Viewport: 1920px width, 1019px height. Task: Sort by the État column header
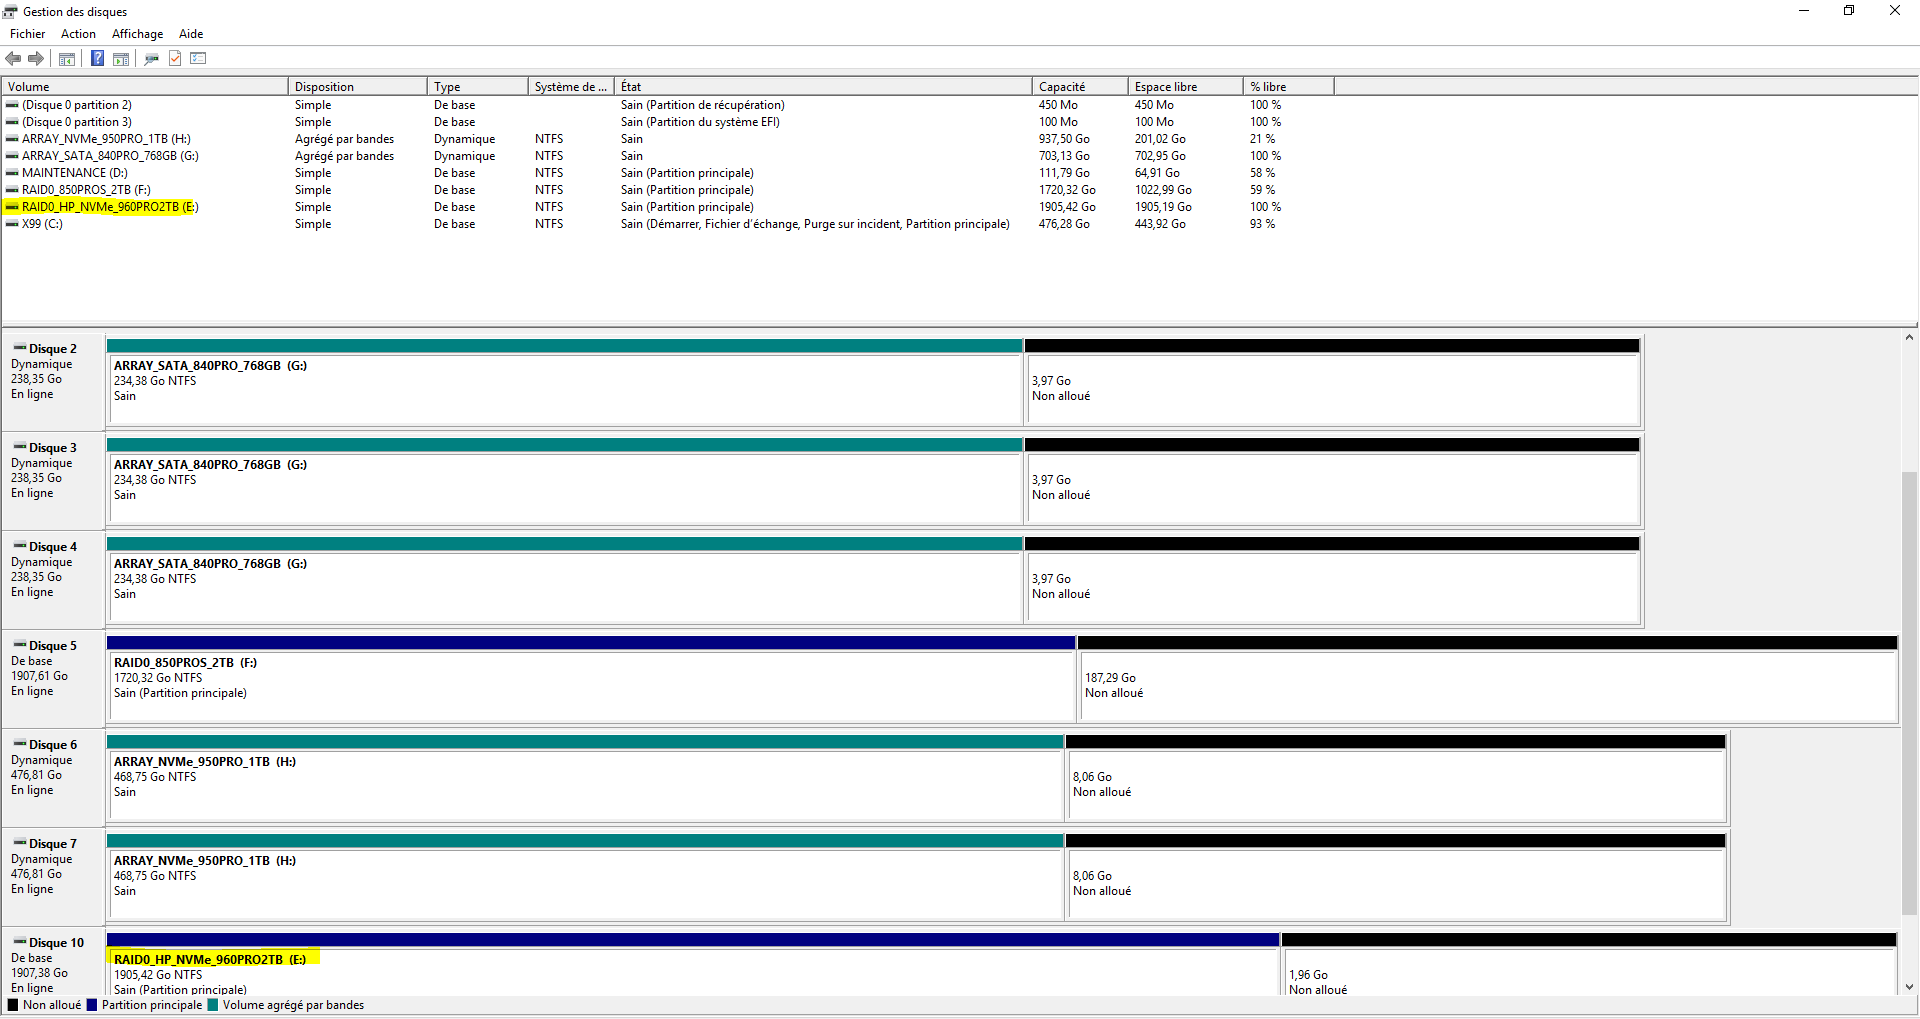[x=823, y=87]
